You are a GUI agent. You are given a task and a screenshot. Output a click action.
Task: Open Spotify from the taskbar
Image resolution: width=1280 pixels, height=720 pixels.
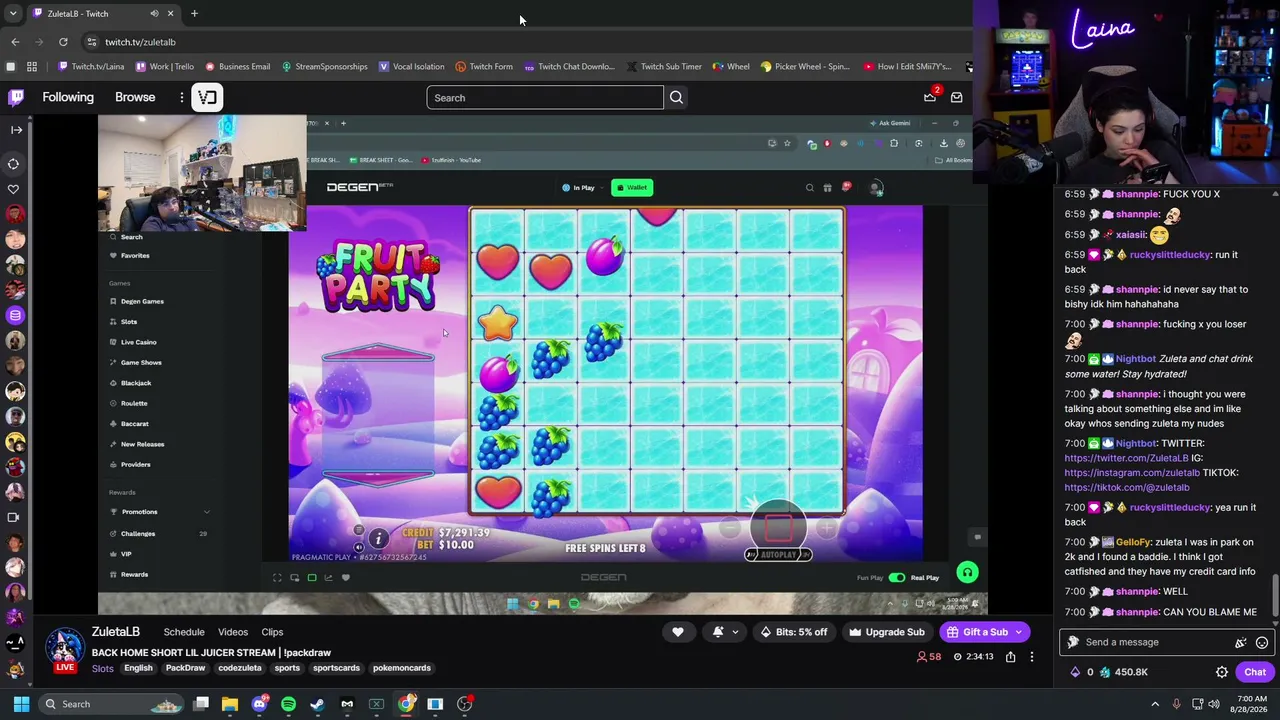(288, 704)
